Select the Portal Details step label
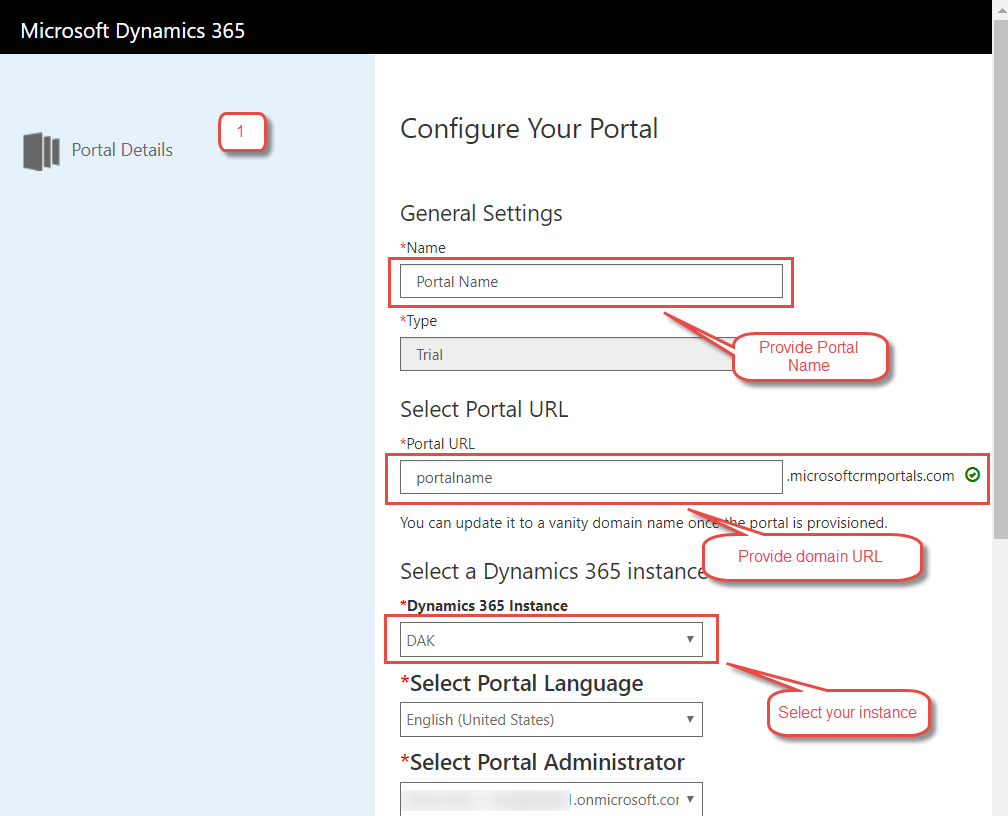The image size is (1008, 816). coord(122,150)
